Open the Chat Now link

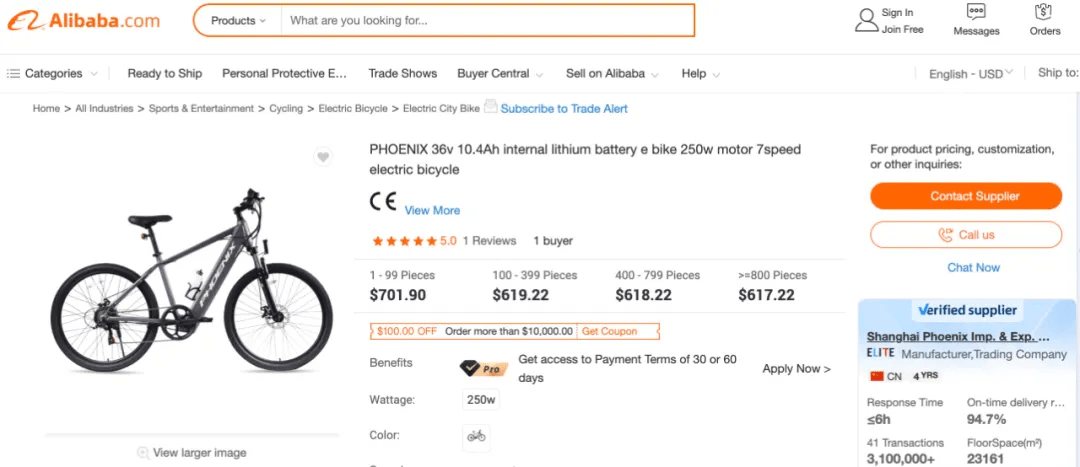973,267
